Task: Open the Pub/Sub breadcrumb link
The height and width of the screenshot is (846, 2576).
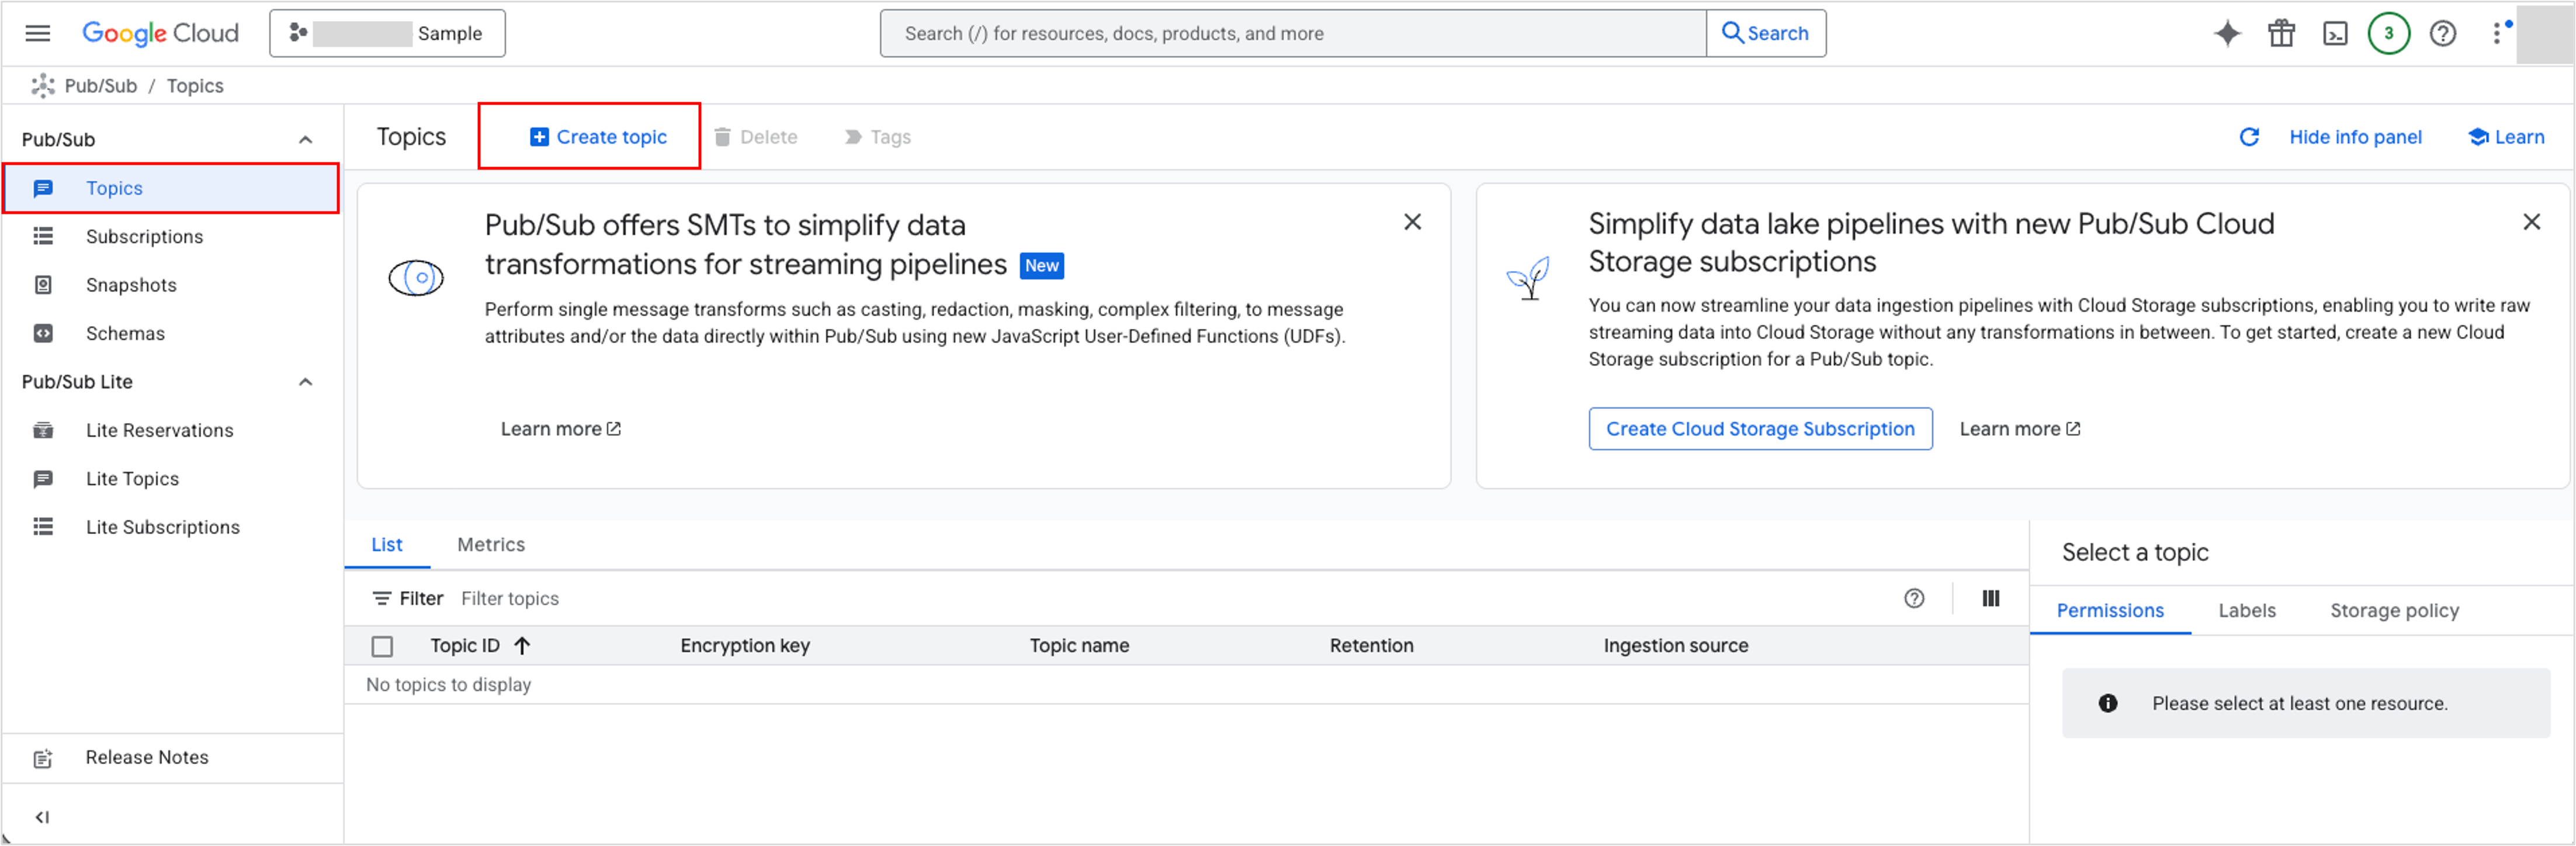Action: tap(100, 86)
